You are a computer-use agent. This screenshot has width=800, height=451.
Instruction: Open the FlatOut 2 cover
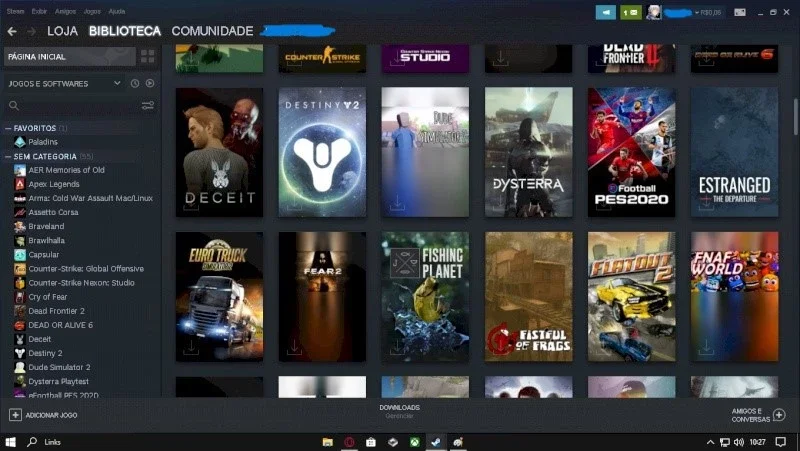[x=632, y=297]
